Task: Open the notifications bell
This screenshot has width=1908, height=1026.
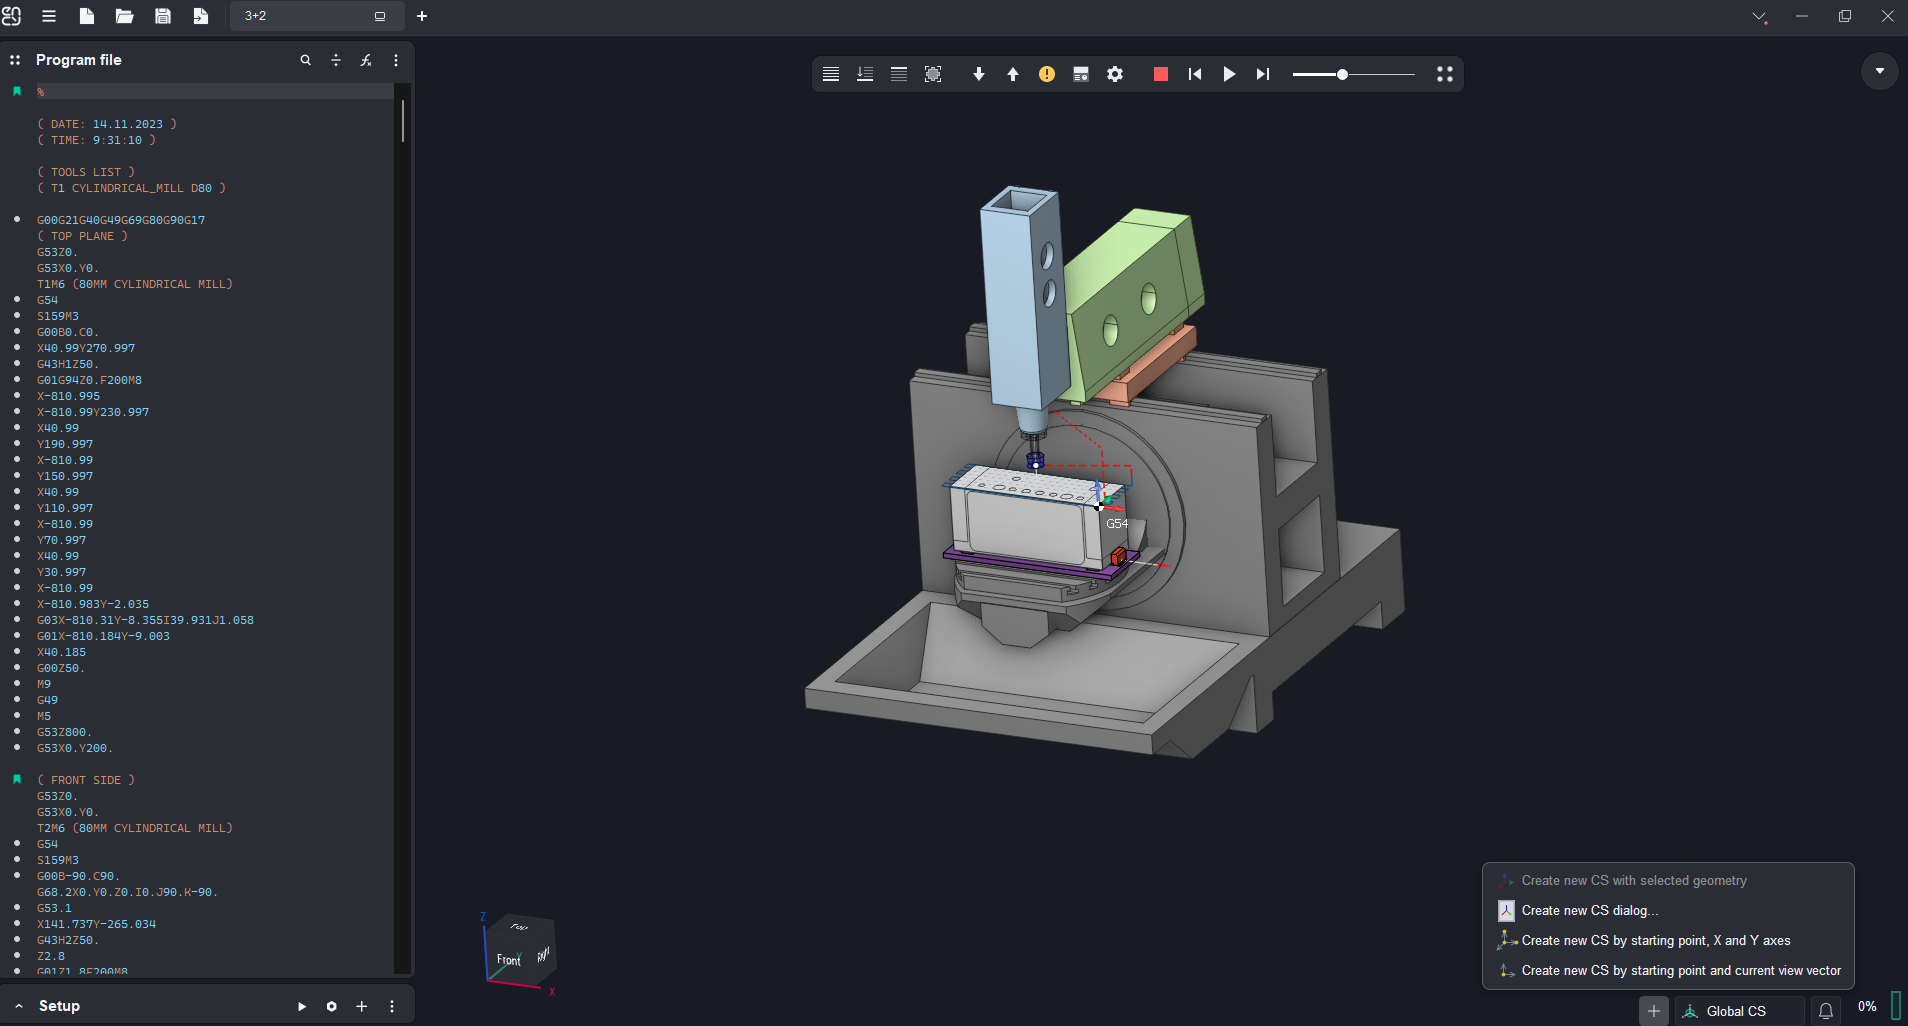Action: 1826,1011
